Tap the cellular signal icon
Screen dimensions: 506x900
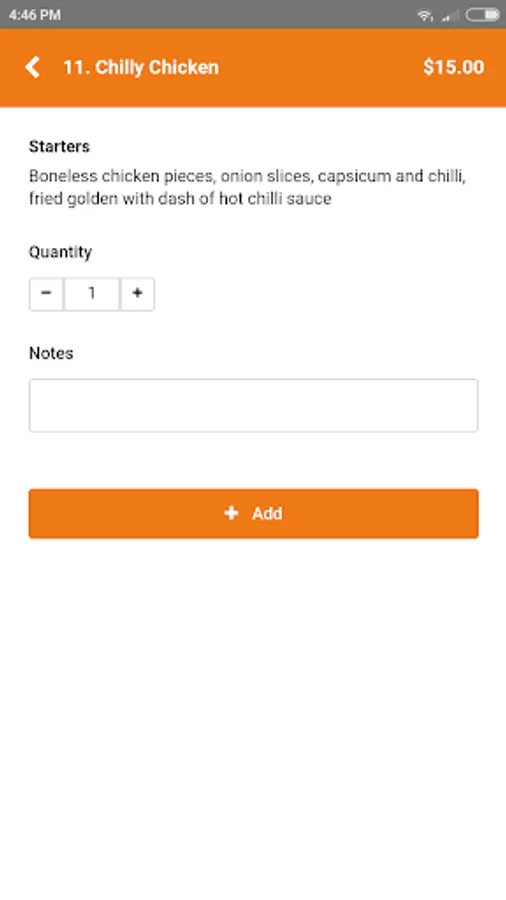tap(450, 15)
